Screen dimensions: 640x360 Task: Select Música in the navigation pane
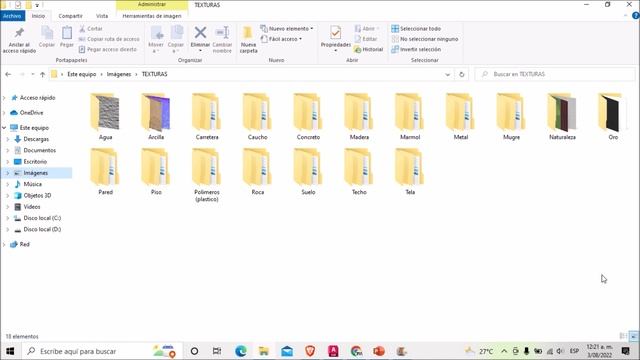click(x=32, y=184)
